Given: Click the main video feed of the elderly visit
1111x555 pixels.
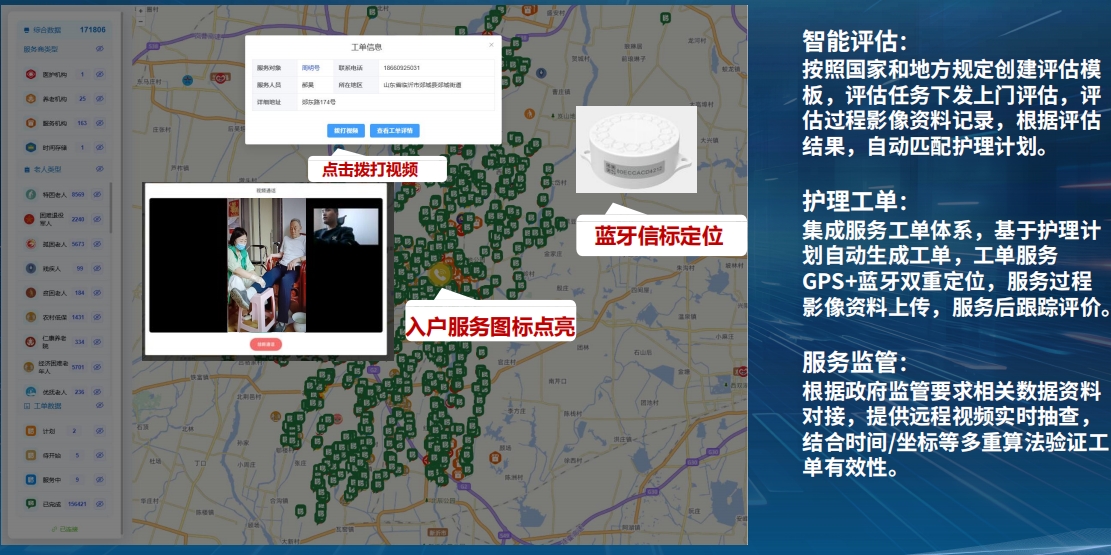Looking at the screenshot, I should 266,265.
